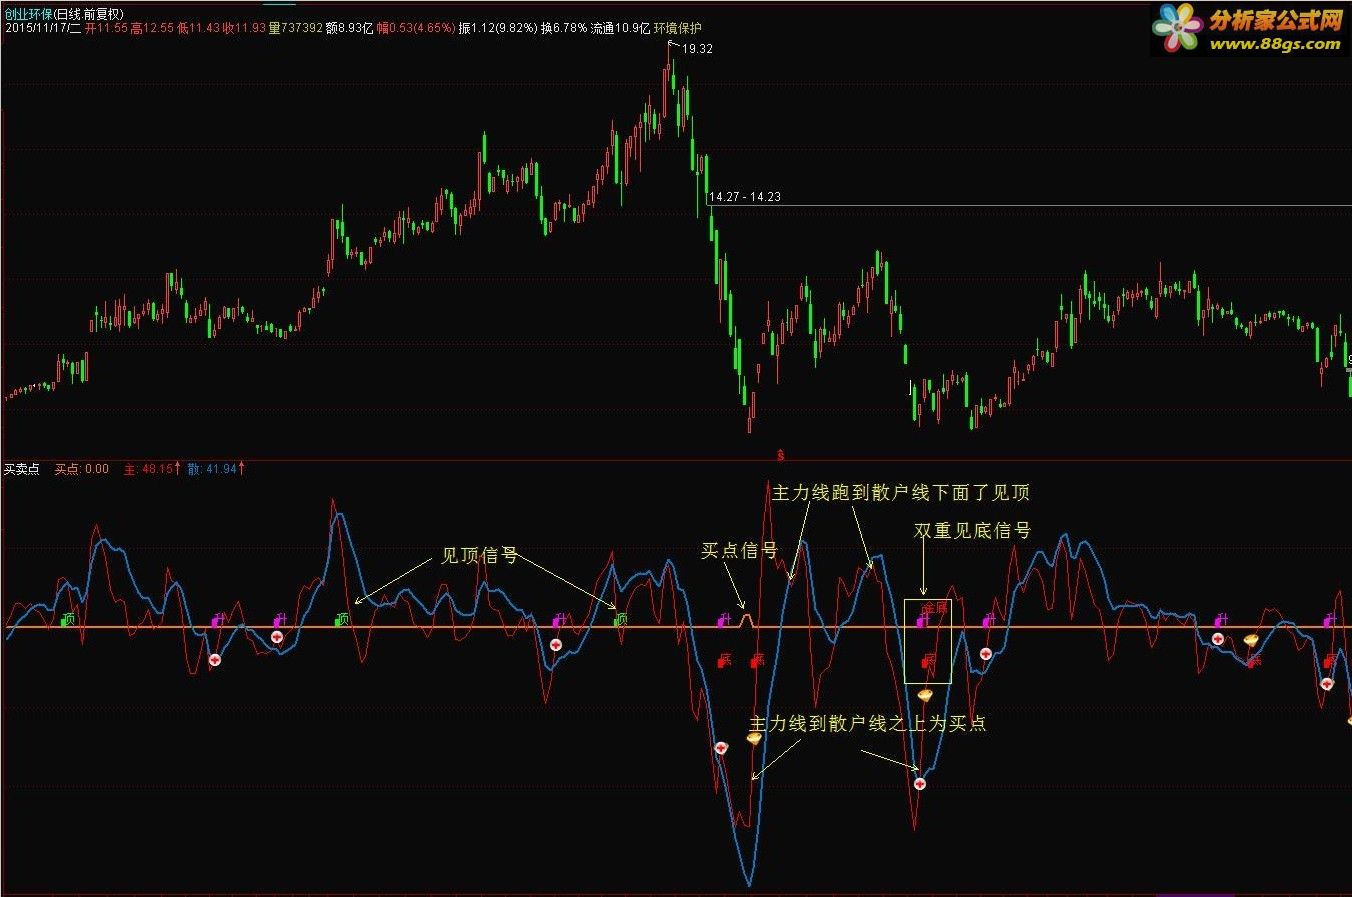Click the low price 低11.43
The image size is (1352, 897).
point(198,28)
